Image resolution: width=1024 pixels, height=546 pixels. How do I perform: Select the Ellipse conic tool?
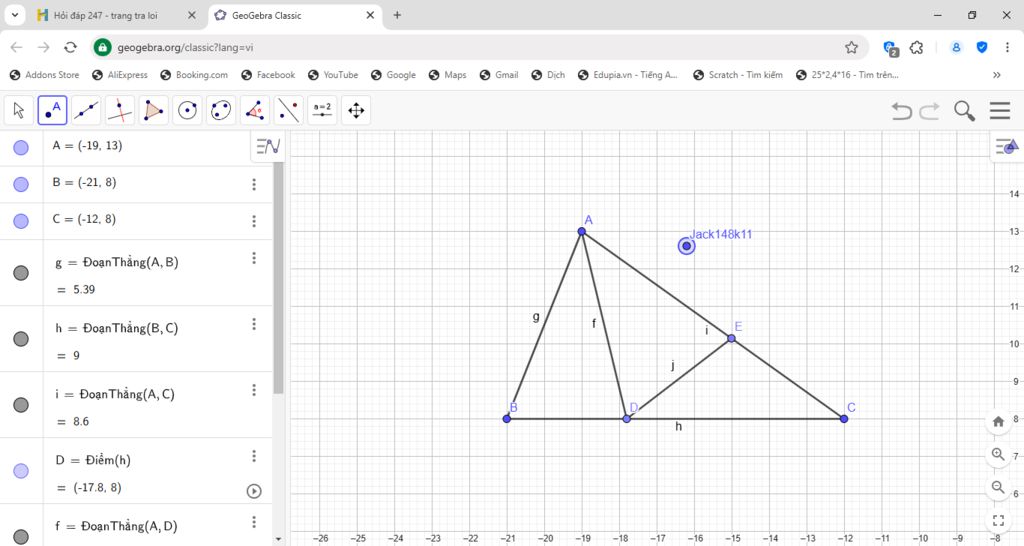pos(221,110)
